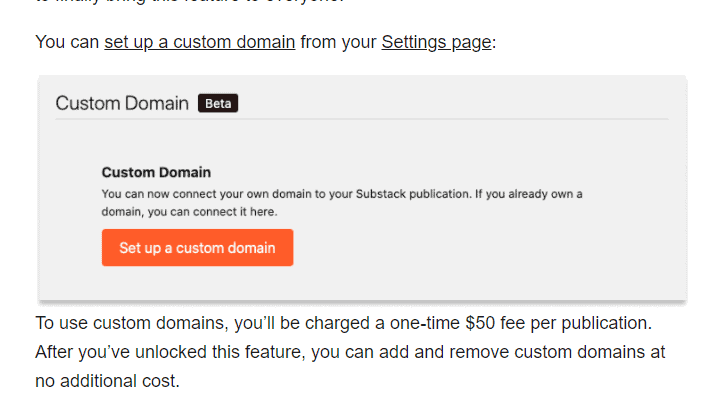This screenshot has width=715, height=420.
Task: Follow the 'Settings page' hyperlink
Action: coord(436,42)
